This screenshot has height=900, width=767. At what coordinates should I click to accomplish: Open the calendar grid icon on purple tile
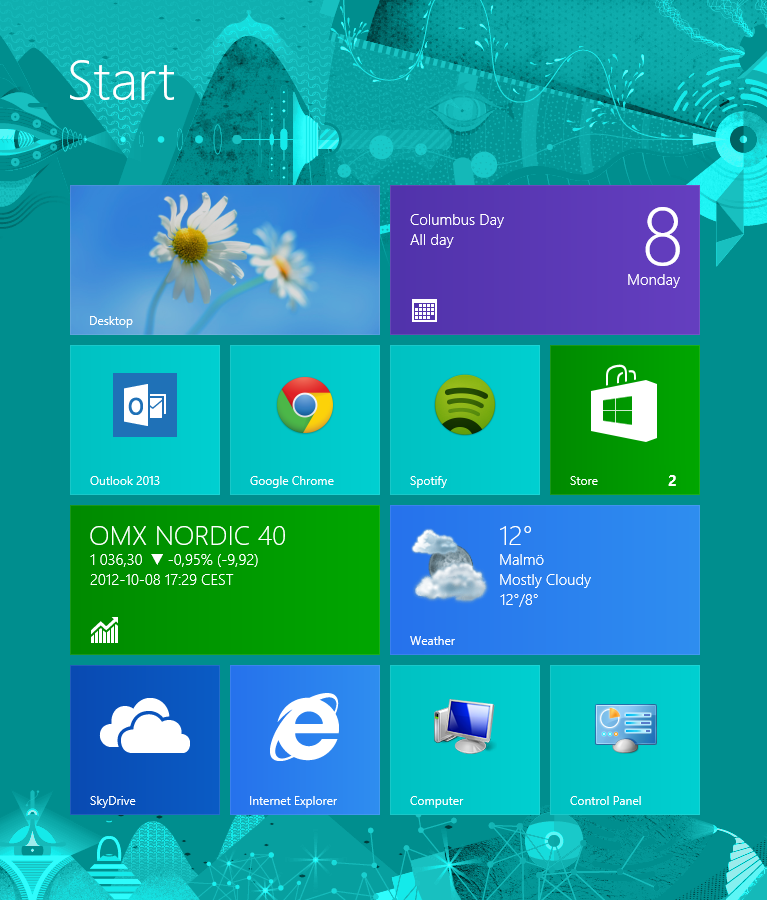click(424, 311)
